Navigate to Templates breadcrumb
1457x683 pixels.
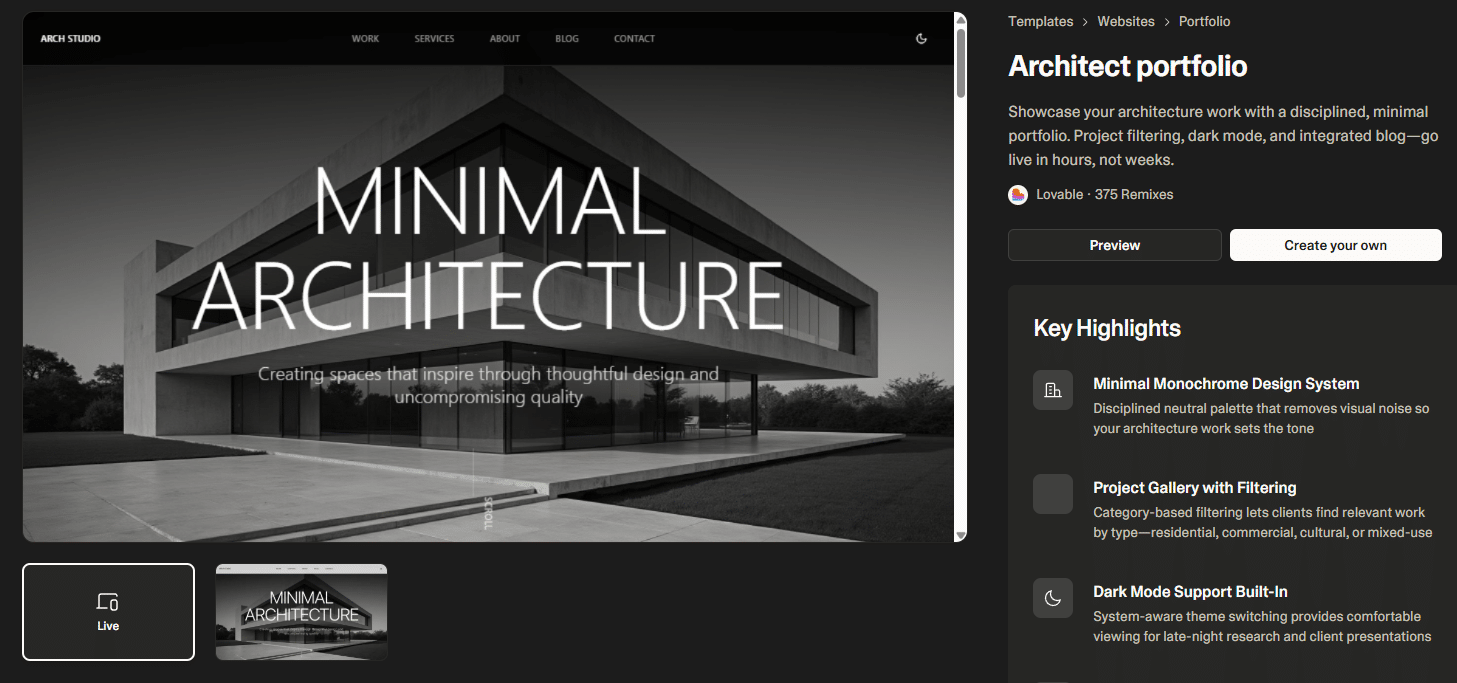point(1040,21)
